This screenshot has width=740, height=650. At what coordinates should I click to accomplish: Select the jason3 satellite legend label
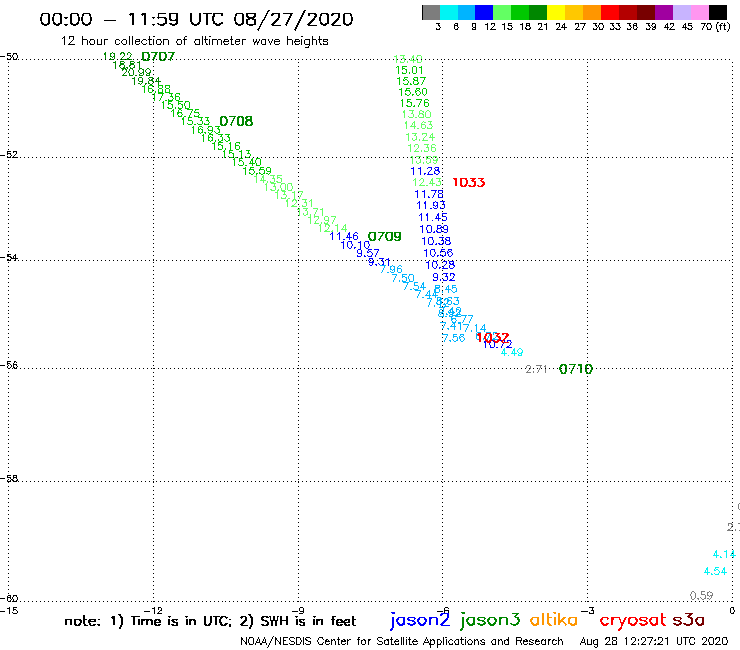(x=490, y=620)
